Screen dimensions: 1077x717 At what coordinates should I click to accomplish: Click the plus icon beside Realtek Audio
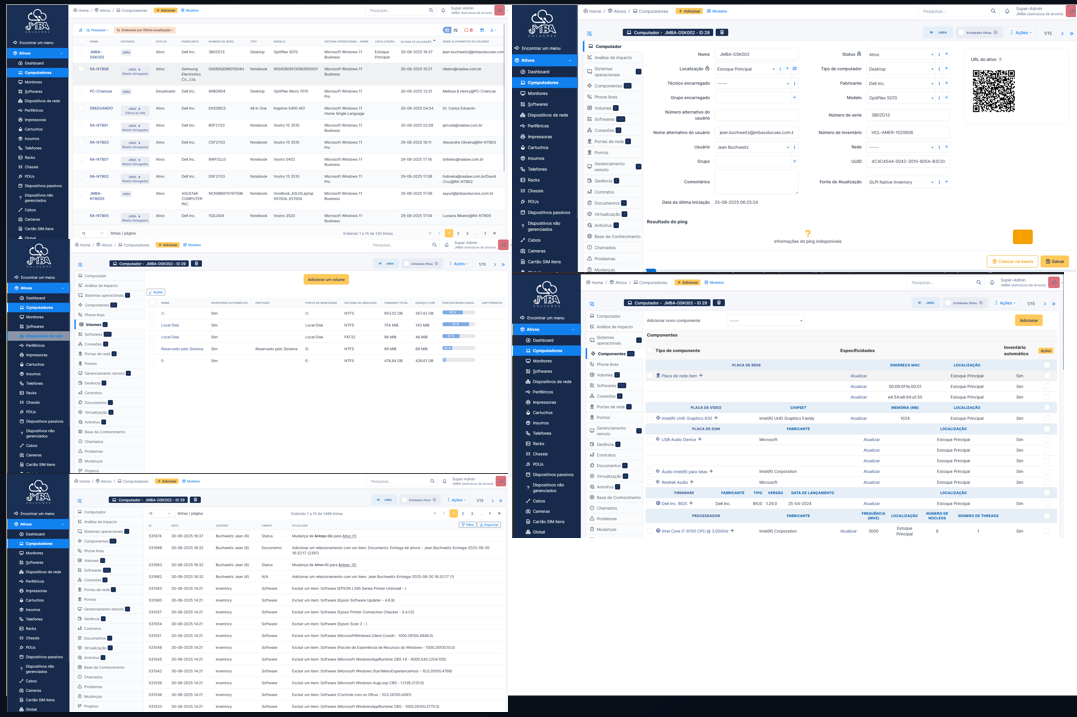692,482
